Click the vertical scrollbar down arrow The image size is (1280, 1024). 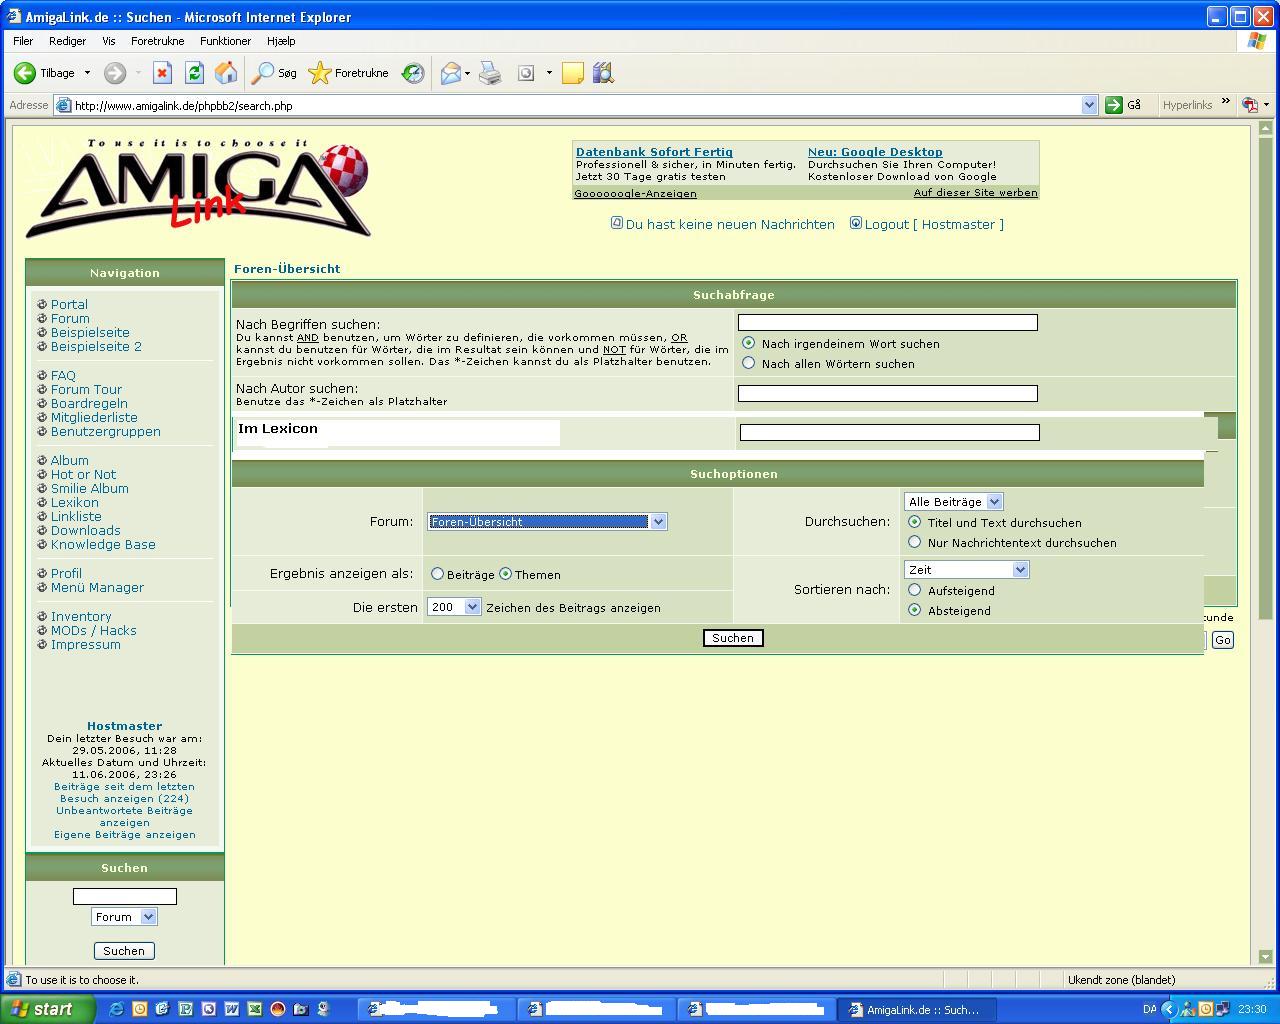pos(1264,956)
